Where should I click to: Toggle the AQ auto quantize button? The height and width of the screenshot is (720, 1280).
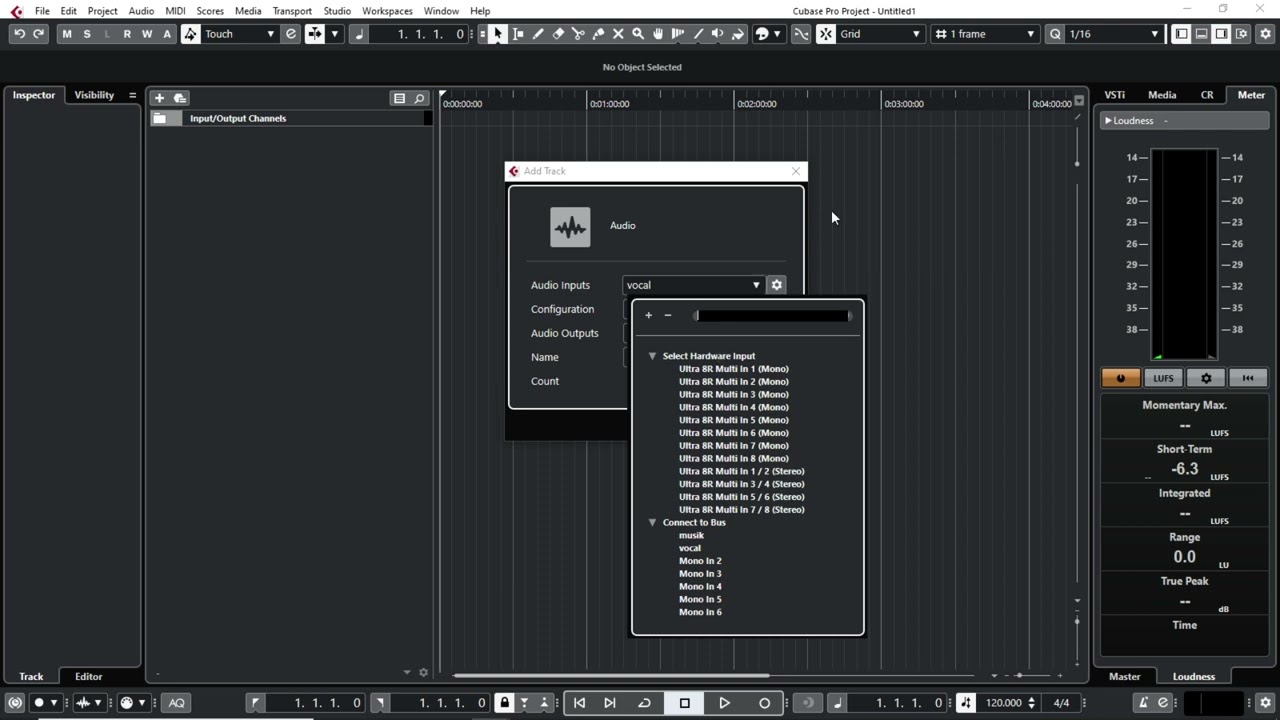coord(177,703)
